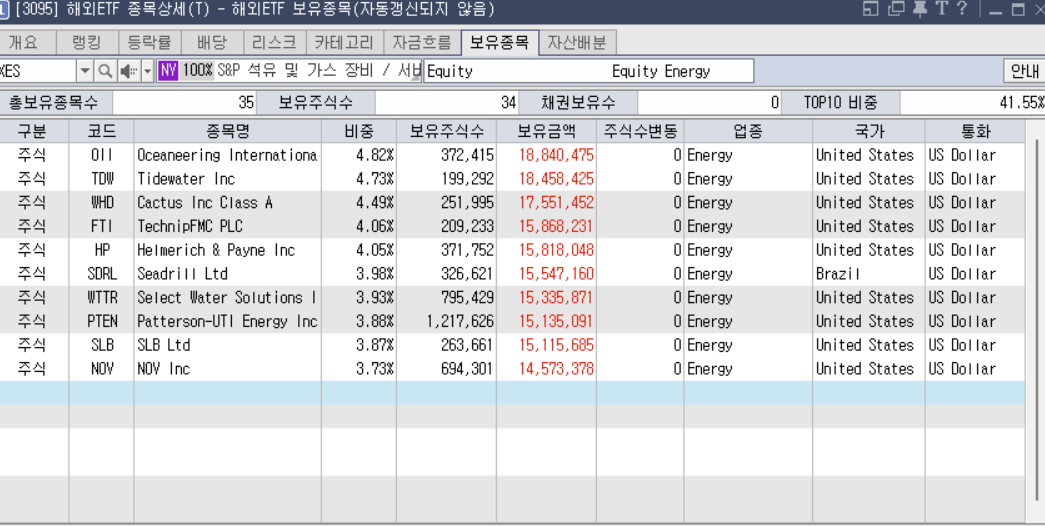Click the speaker sound icon
Viewport: 1045px width, 526px height.
coord(129,71)
